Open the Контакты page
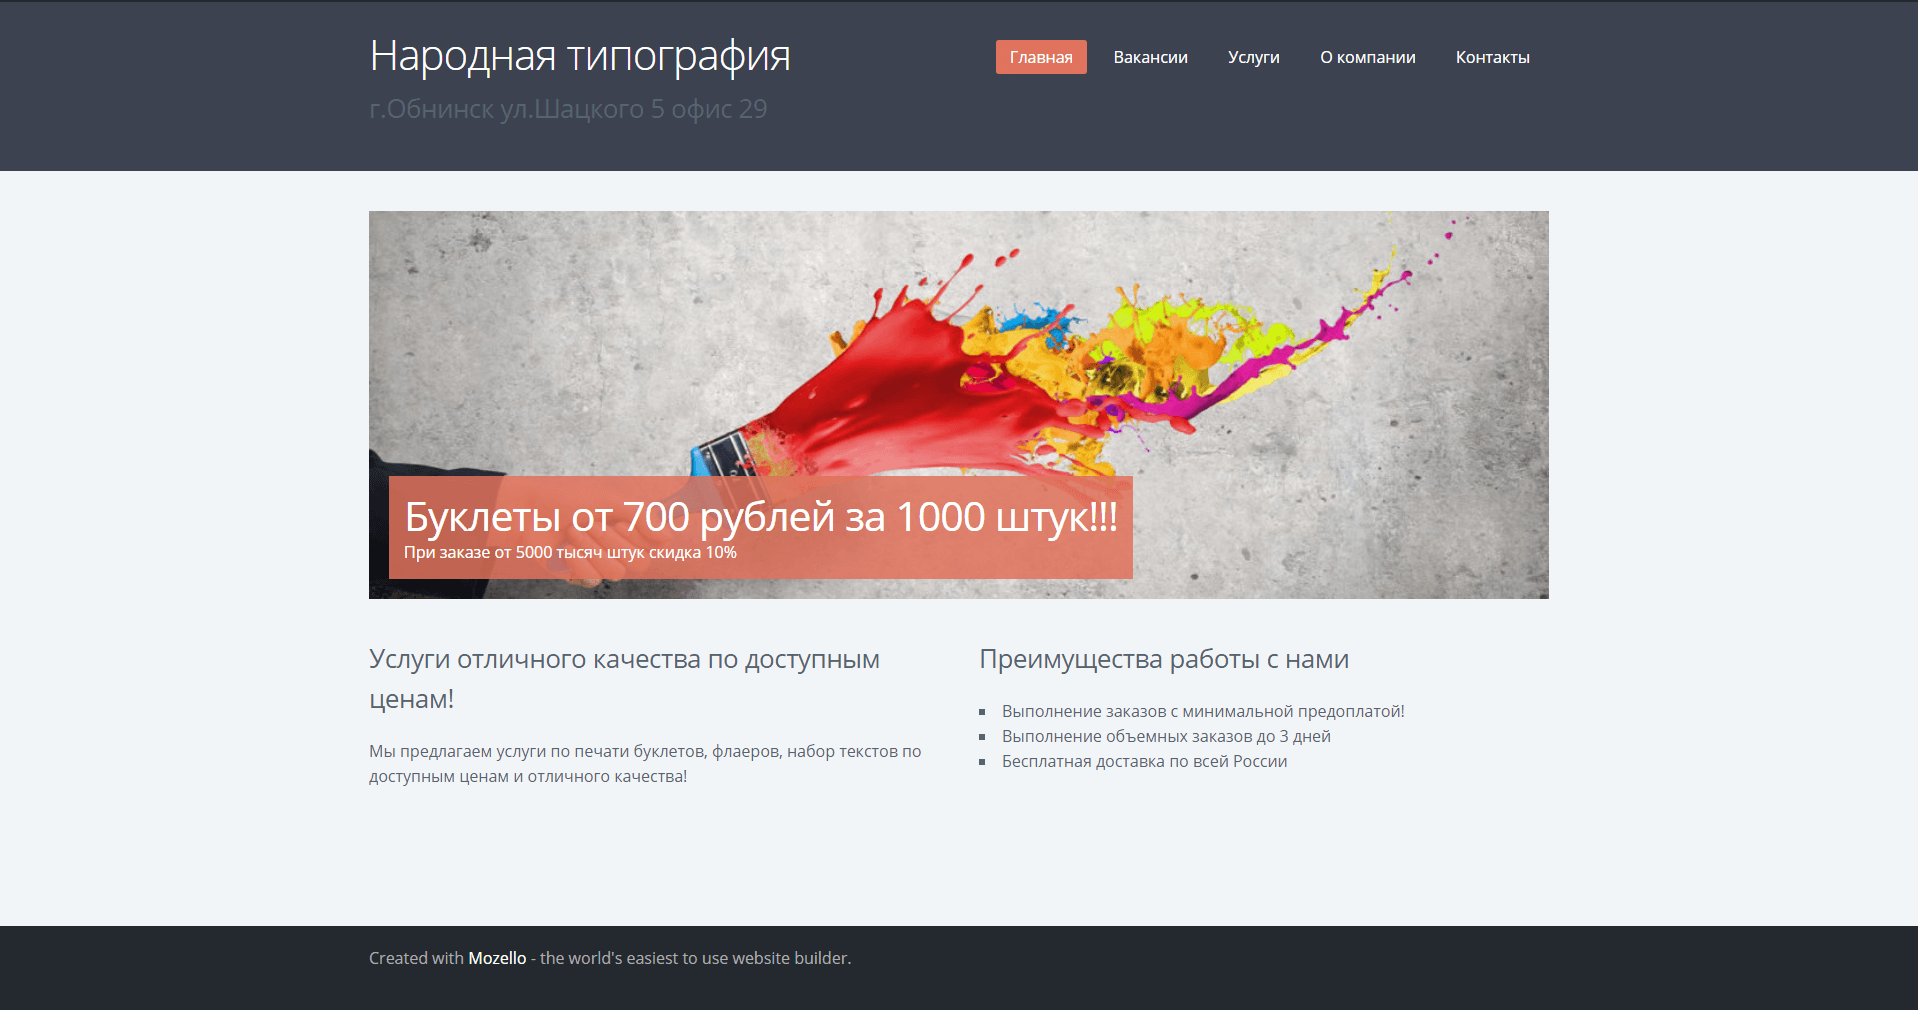1918x1010 pixels. 1492,57
